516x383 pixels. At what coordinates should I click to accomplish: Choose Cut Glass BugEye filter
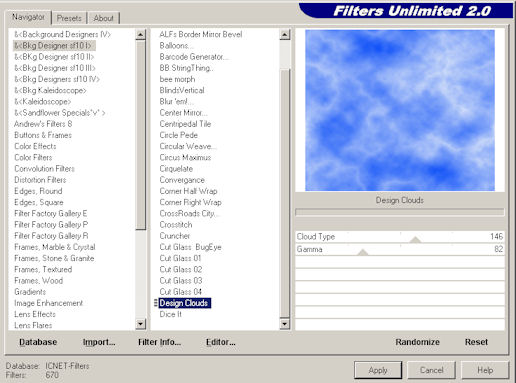click(x=190, y=247)
